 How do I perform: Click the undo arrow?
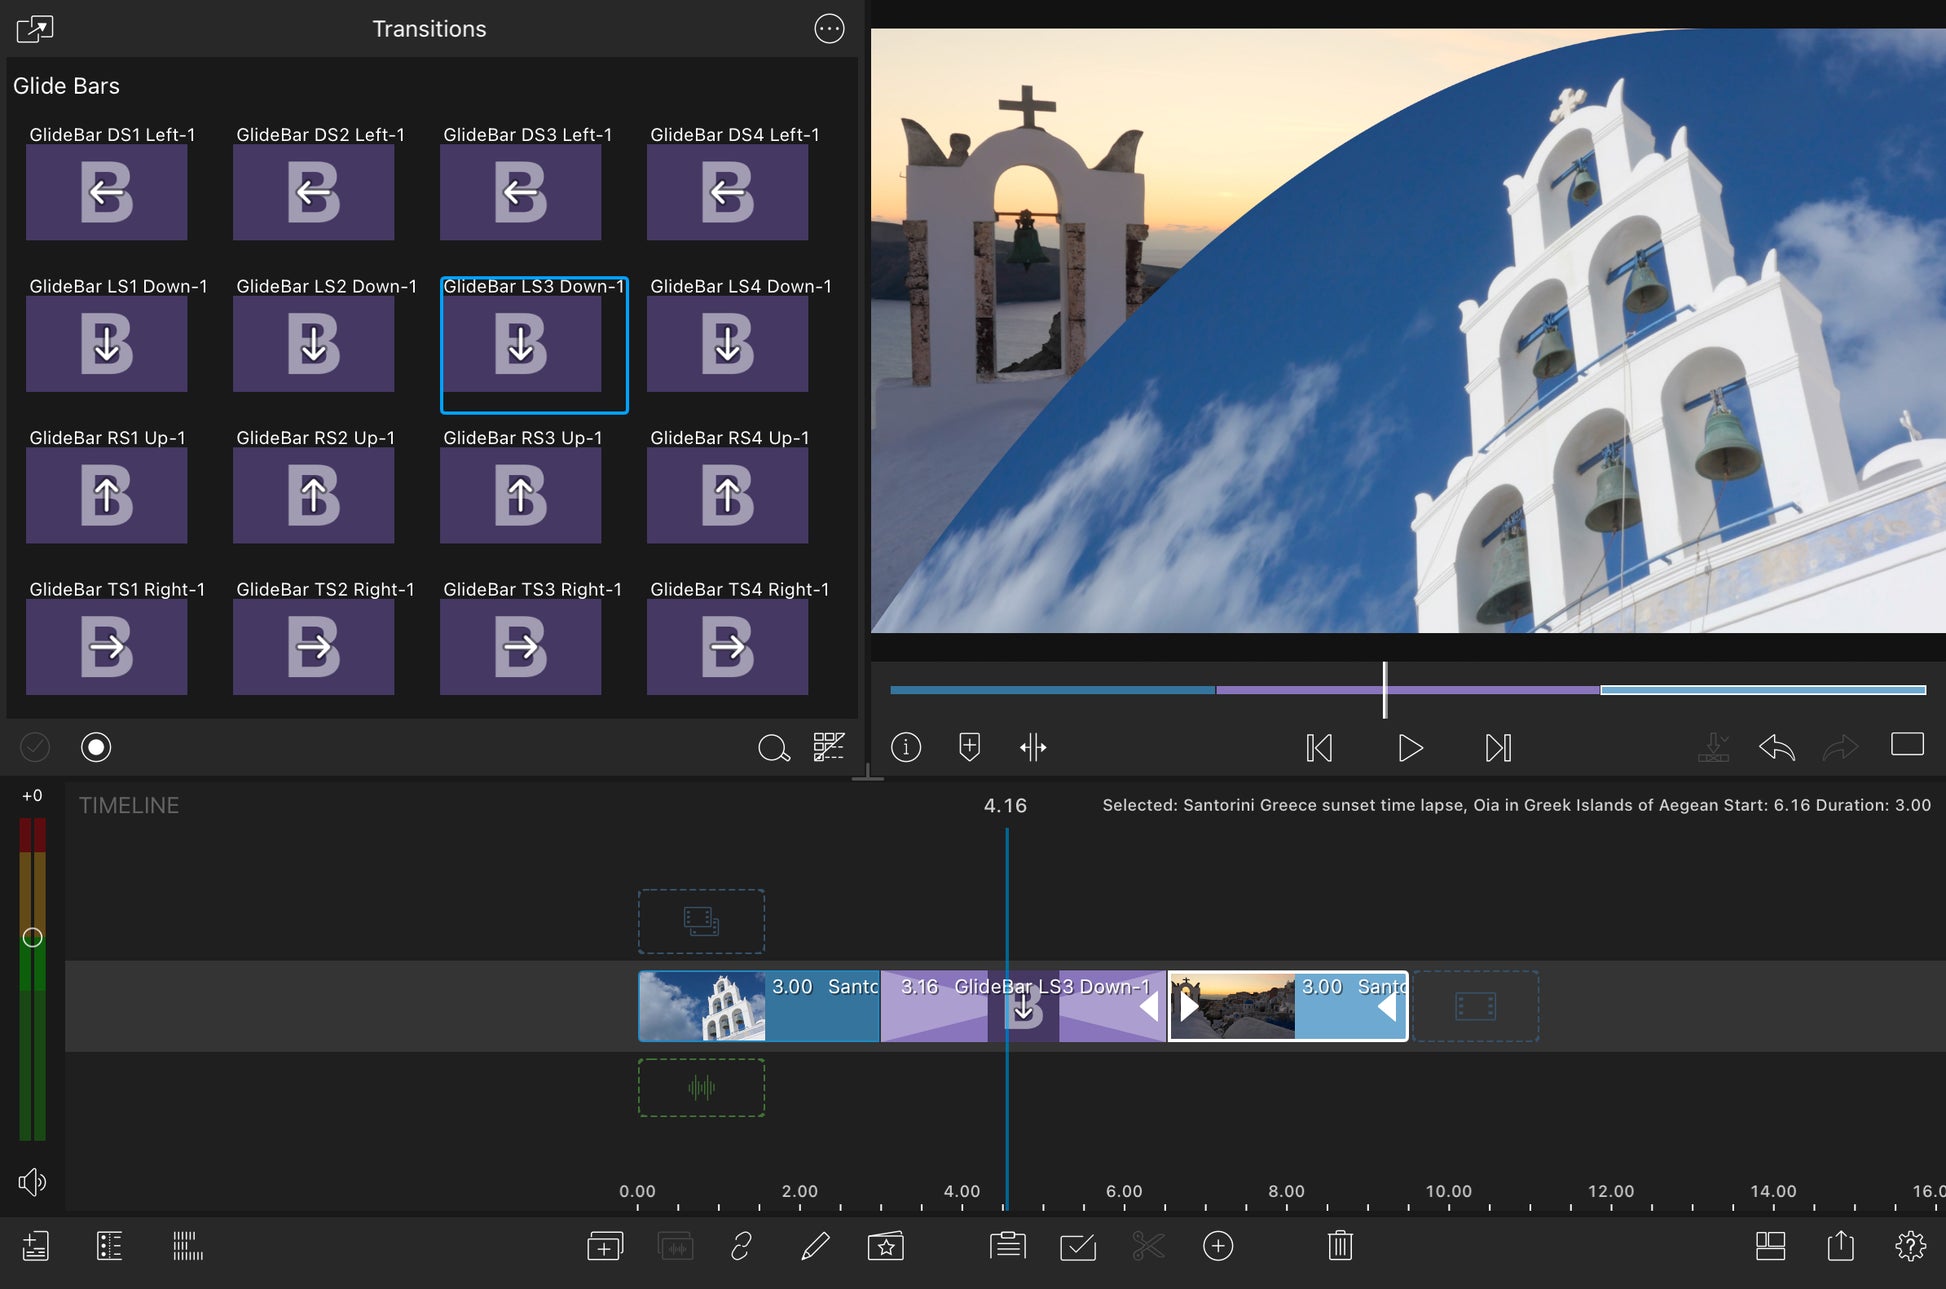[x=1776, y=747]
